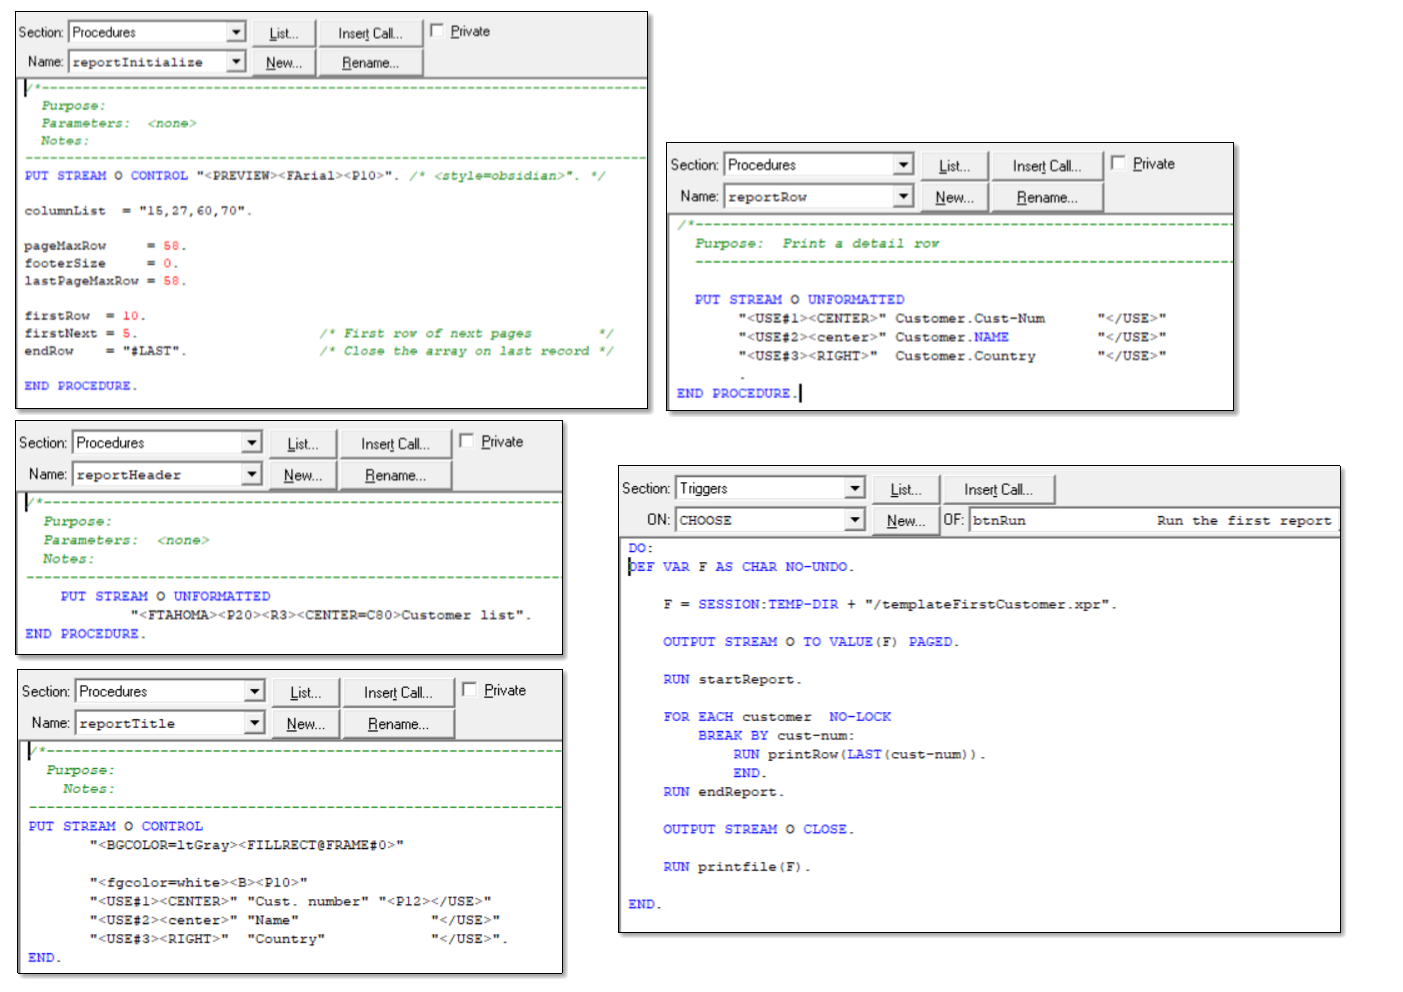Tick Private checkbox in reportRow window

(1119, 163)
